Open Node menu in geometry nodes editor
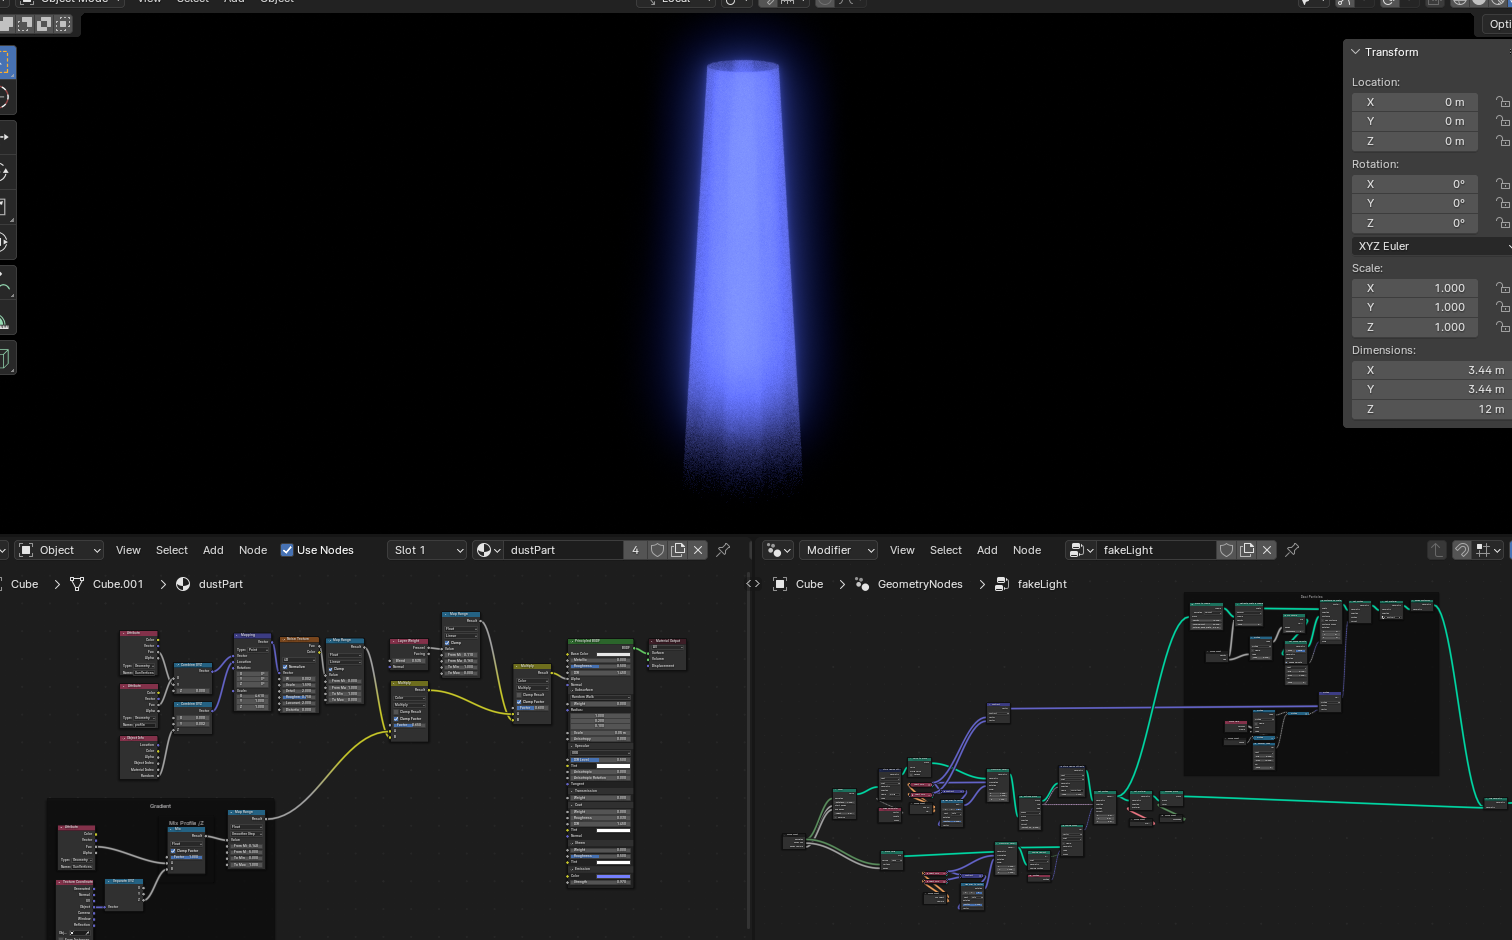 pos(1026,550)
